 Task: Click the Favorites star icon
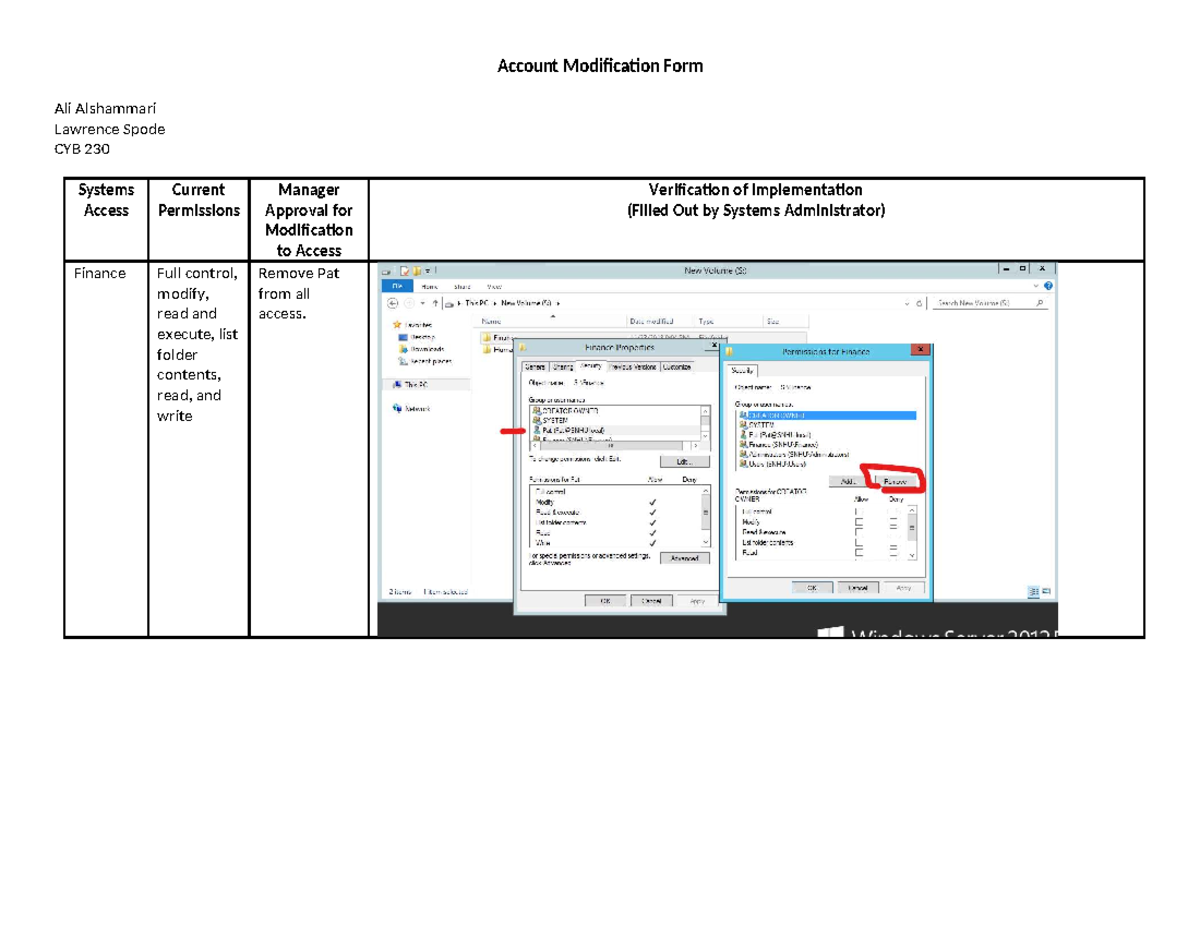tap(398, 325)
